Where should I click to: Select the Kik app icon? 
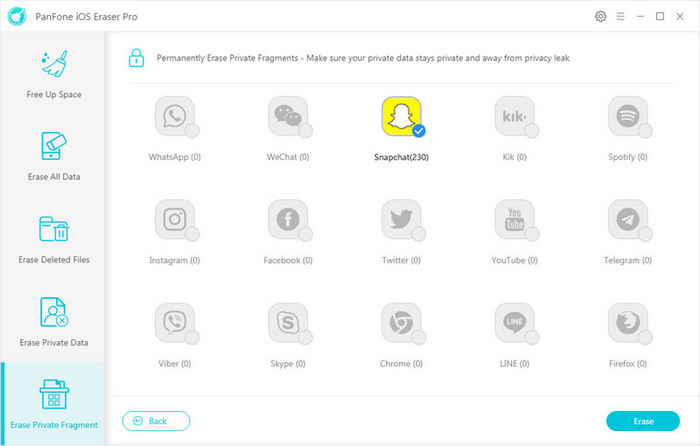[x=515, y=116]
